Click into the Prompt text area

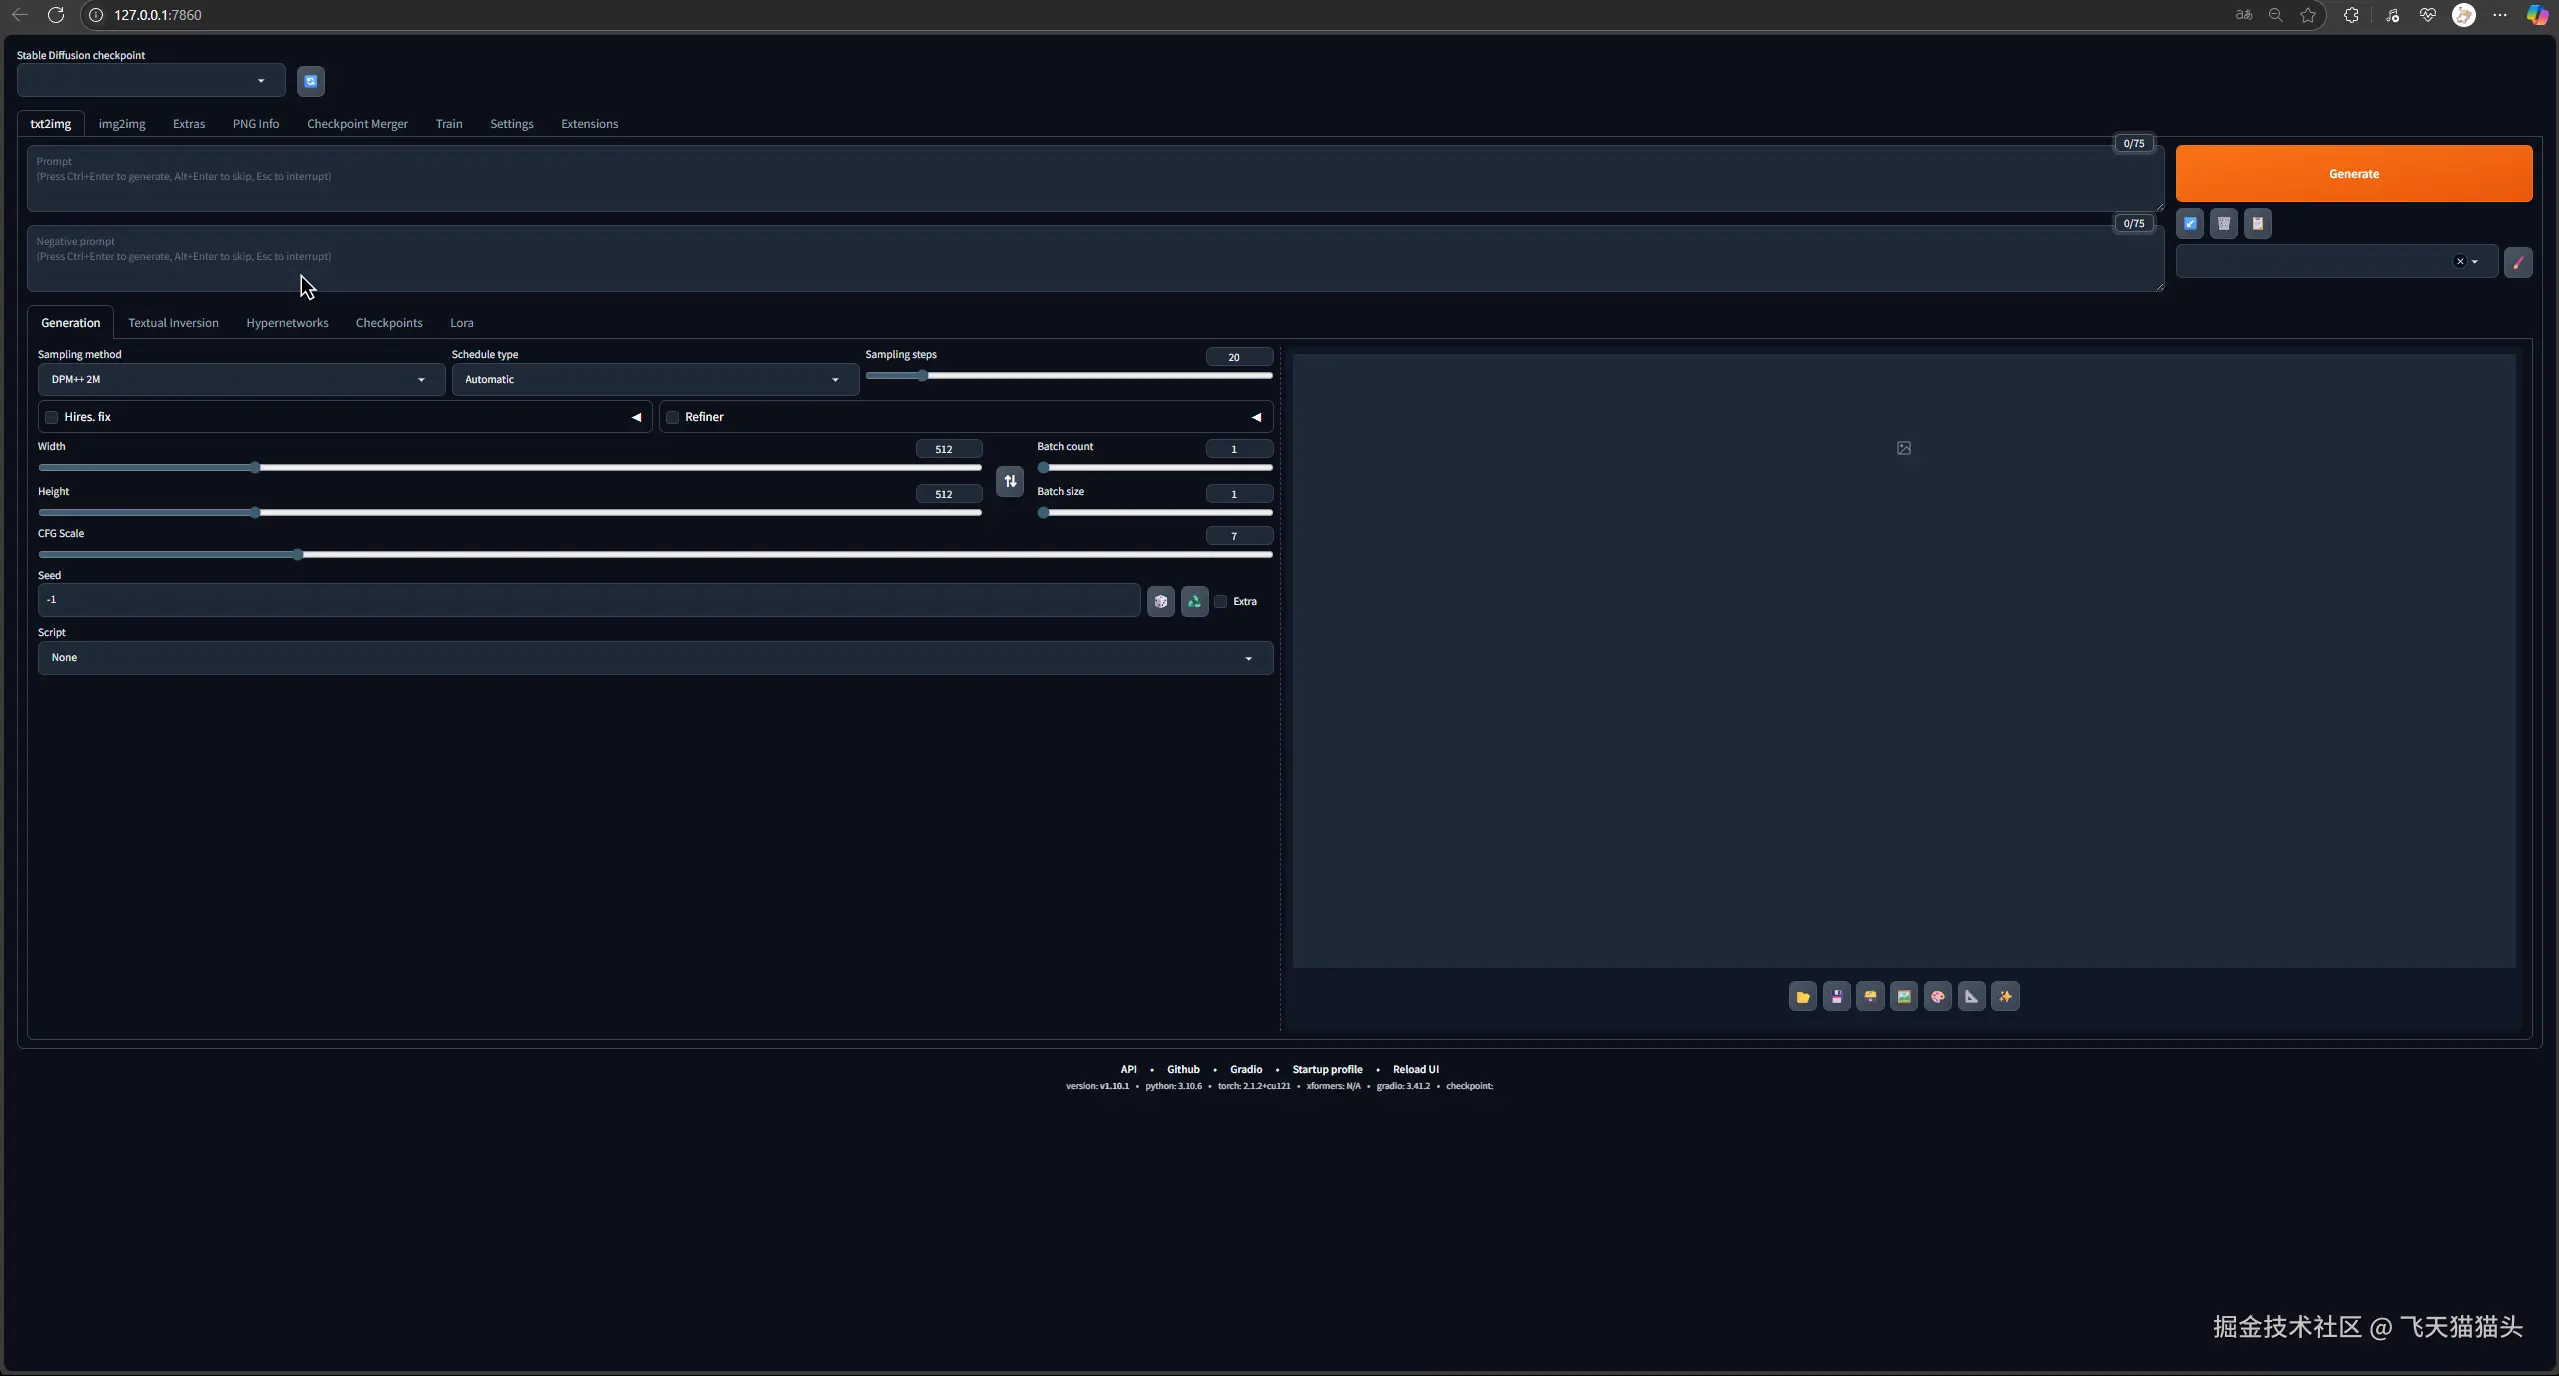[x=1095, y=178]
